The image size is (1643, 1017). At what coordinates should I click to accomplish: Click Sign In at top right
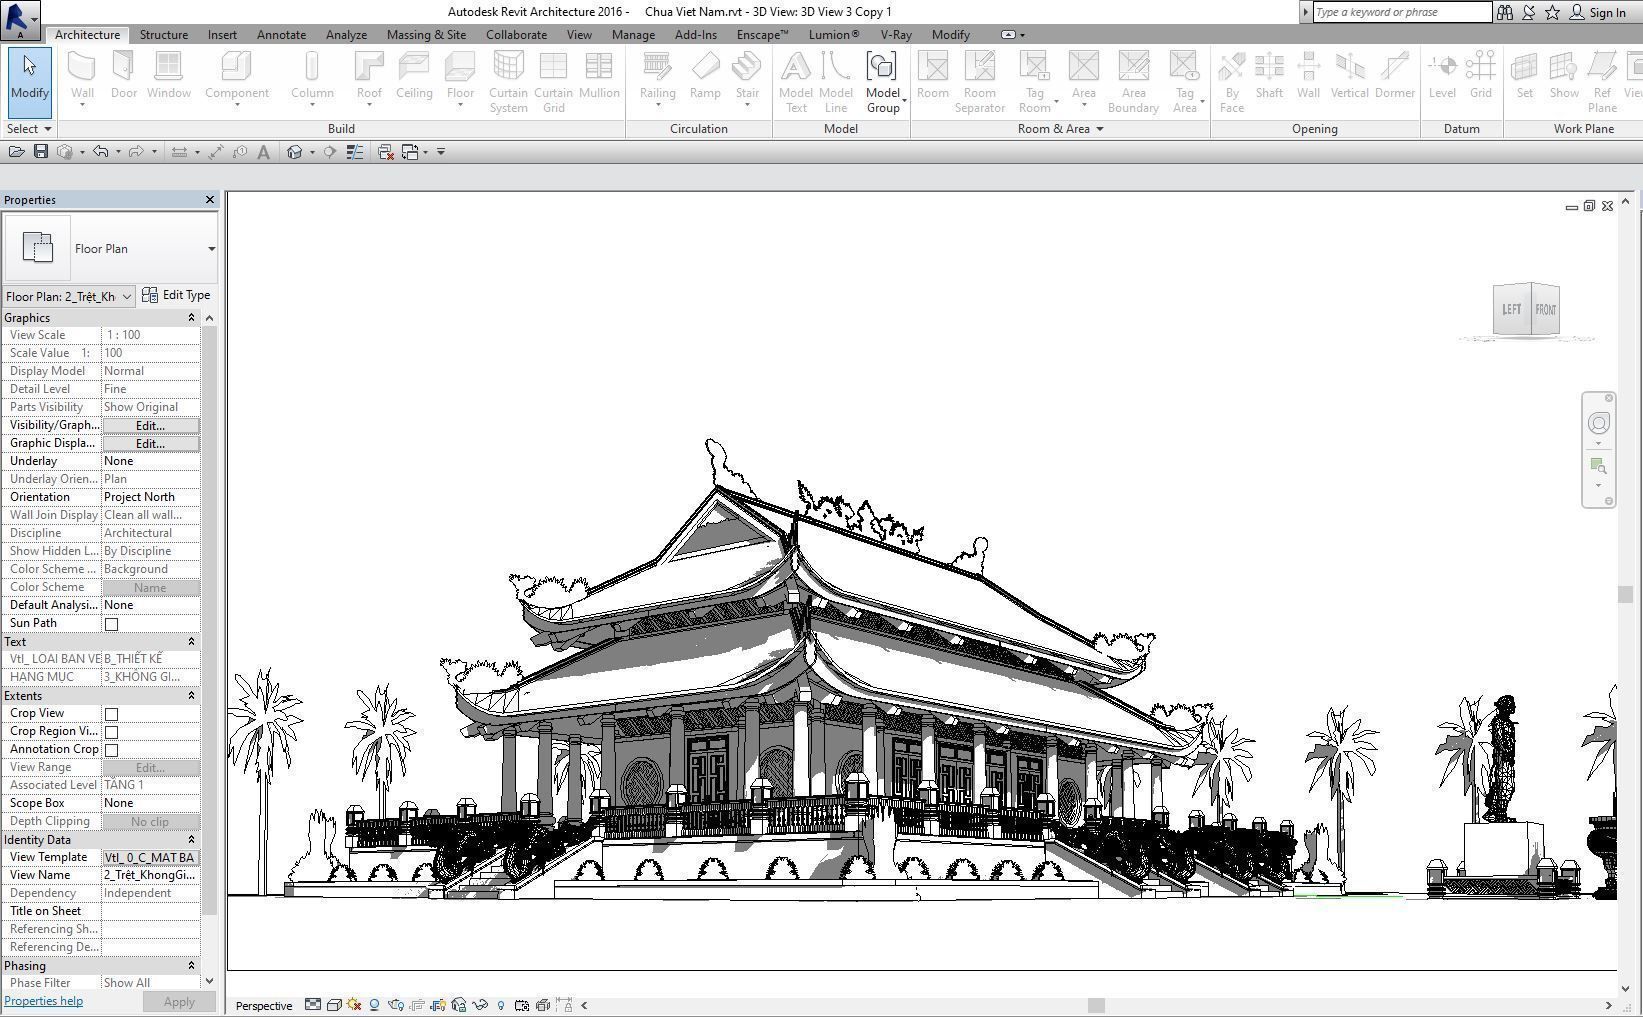tap(1597, 12)
